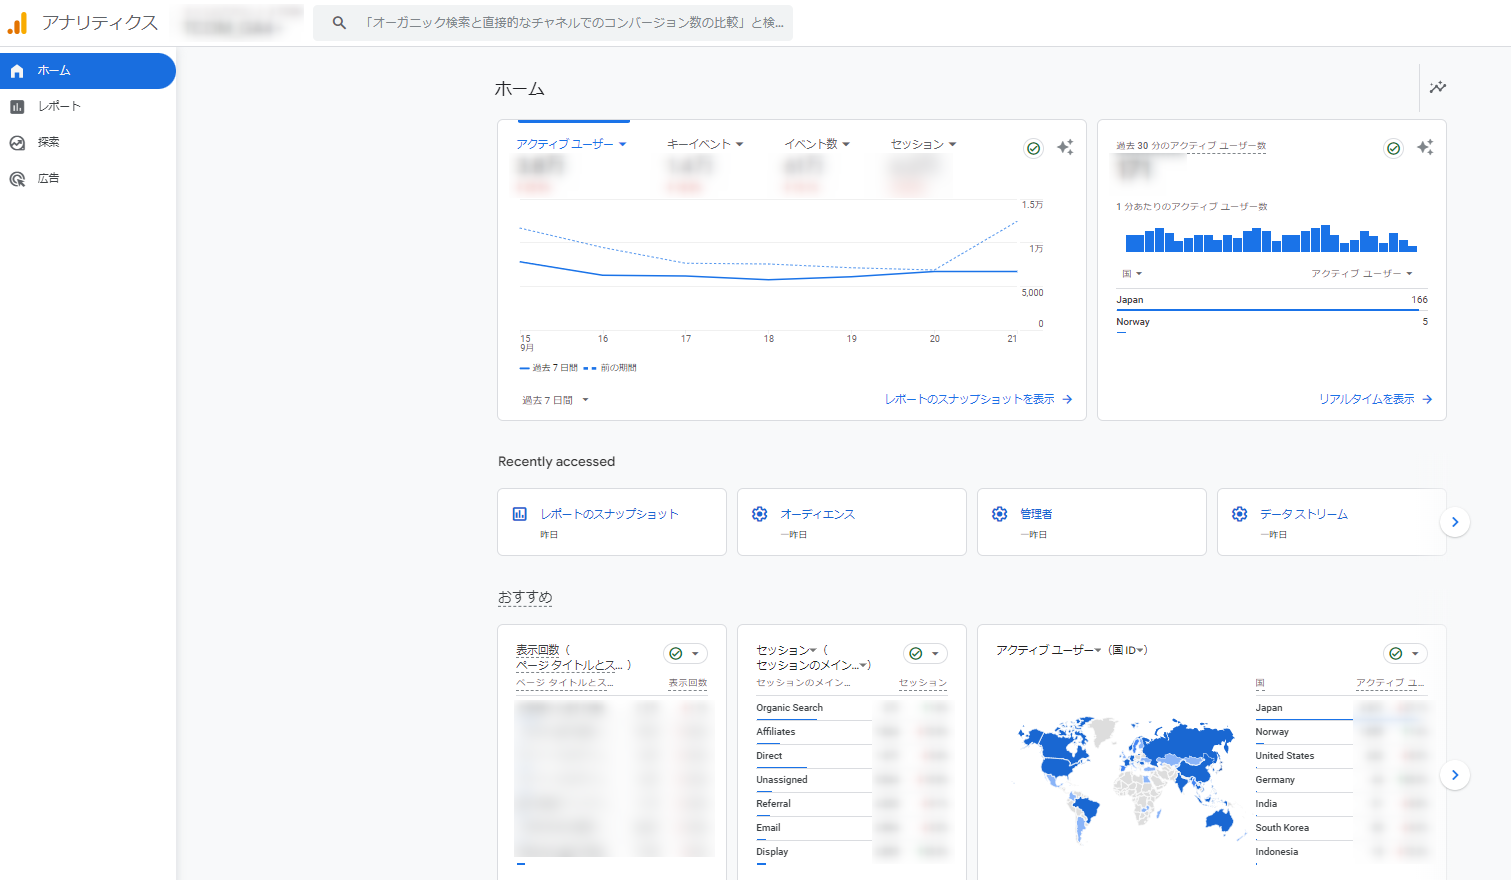Open the ホーム sidebar item
The height and width of the screenshot is (880, 1511).
point(88,71)
